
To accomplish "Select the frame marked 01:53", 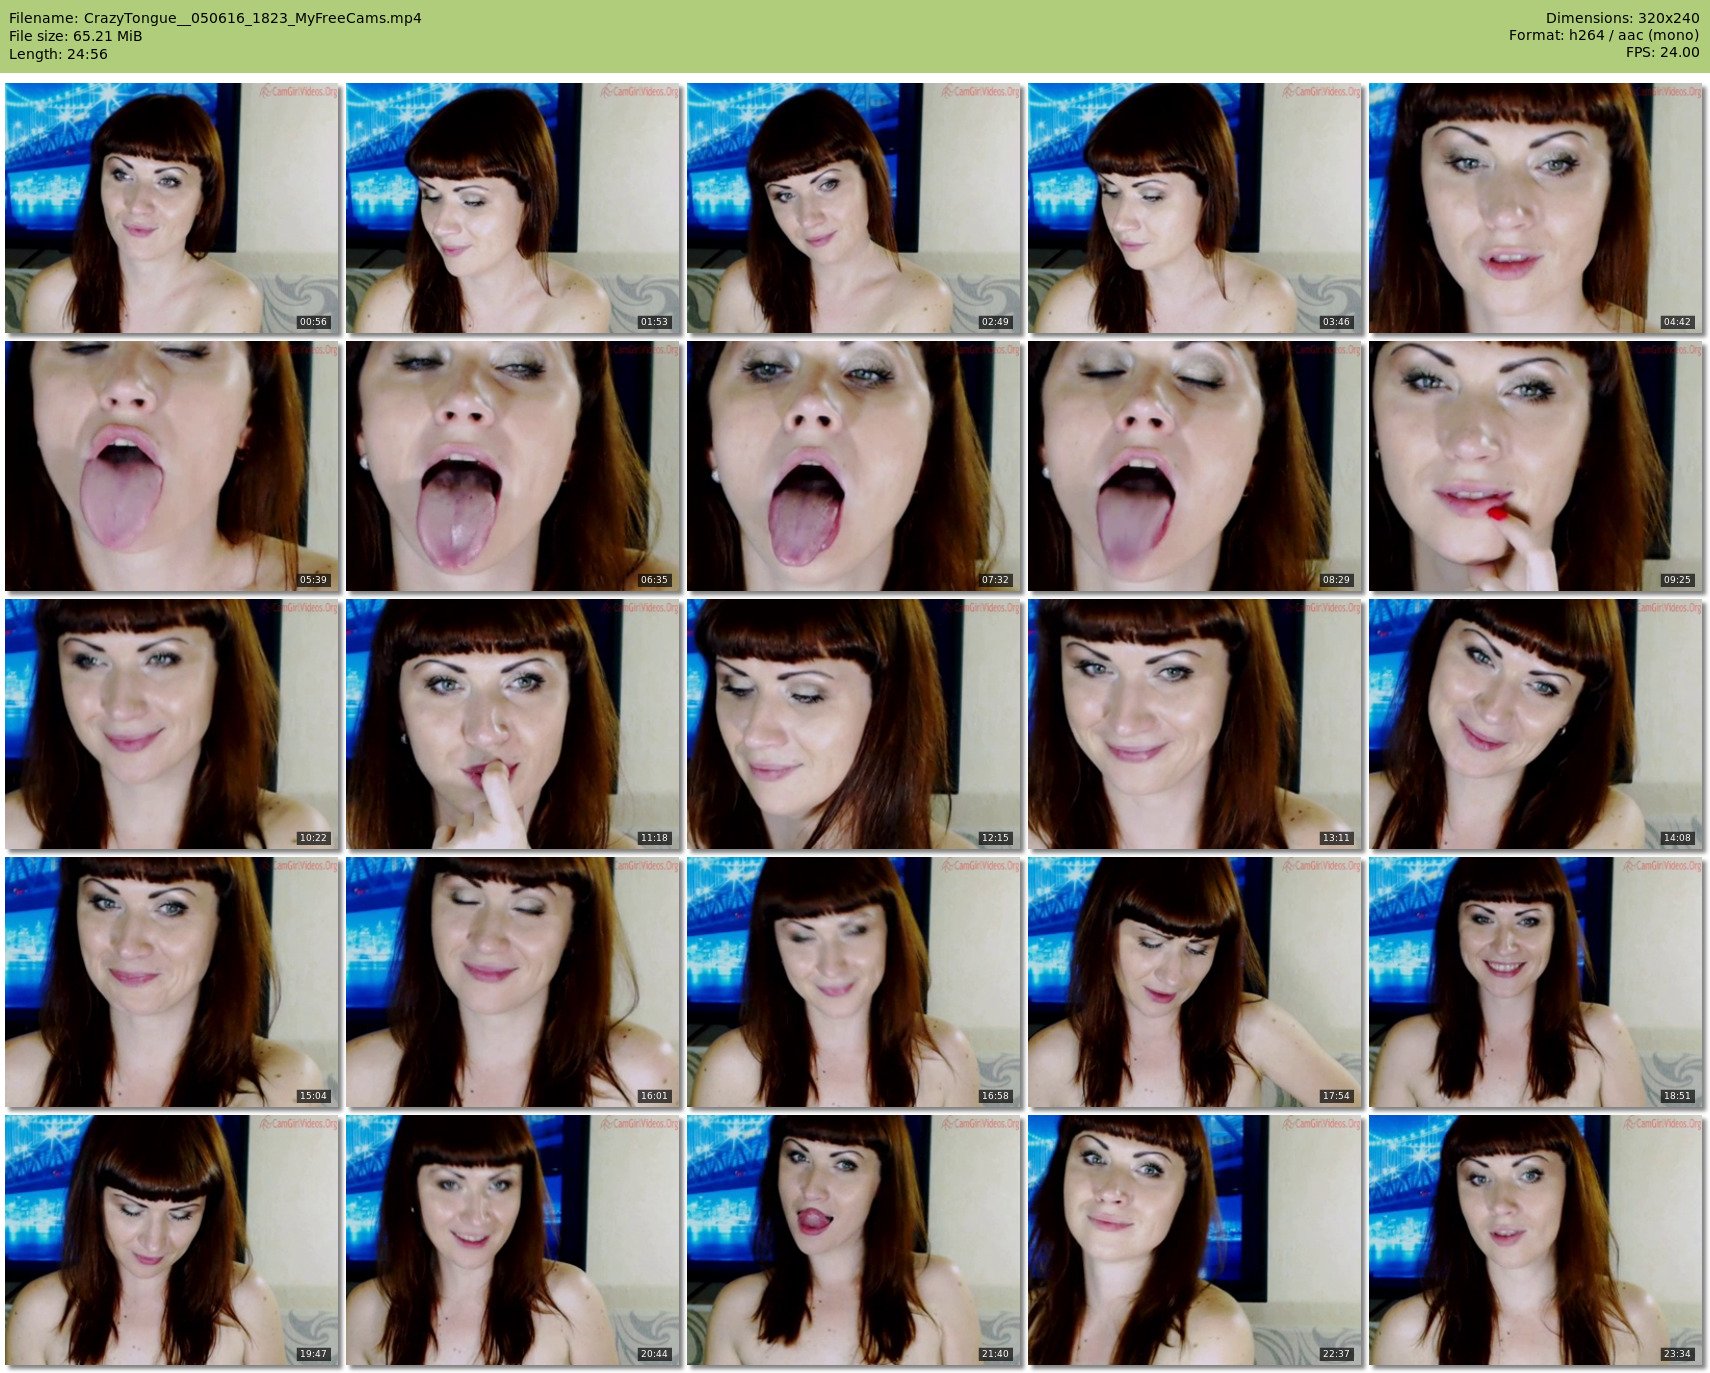I will [x=513, y=208].
